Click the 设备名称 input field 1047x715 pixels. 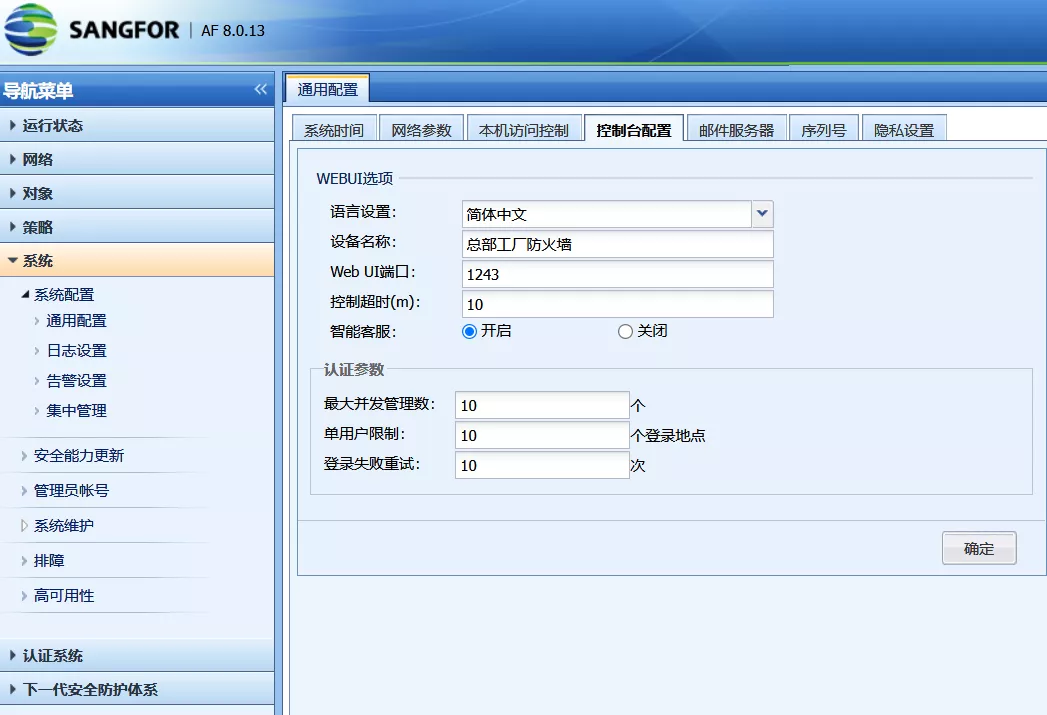coord(618,244)
